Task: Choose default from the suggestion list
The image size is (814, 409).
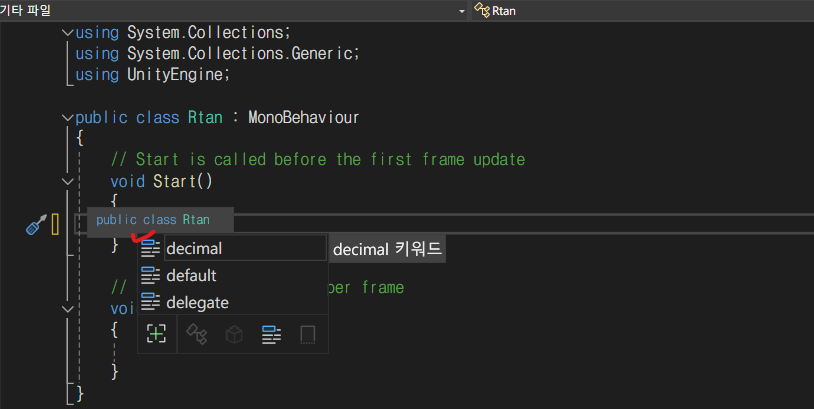Action: [x=233, y=275]
